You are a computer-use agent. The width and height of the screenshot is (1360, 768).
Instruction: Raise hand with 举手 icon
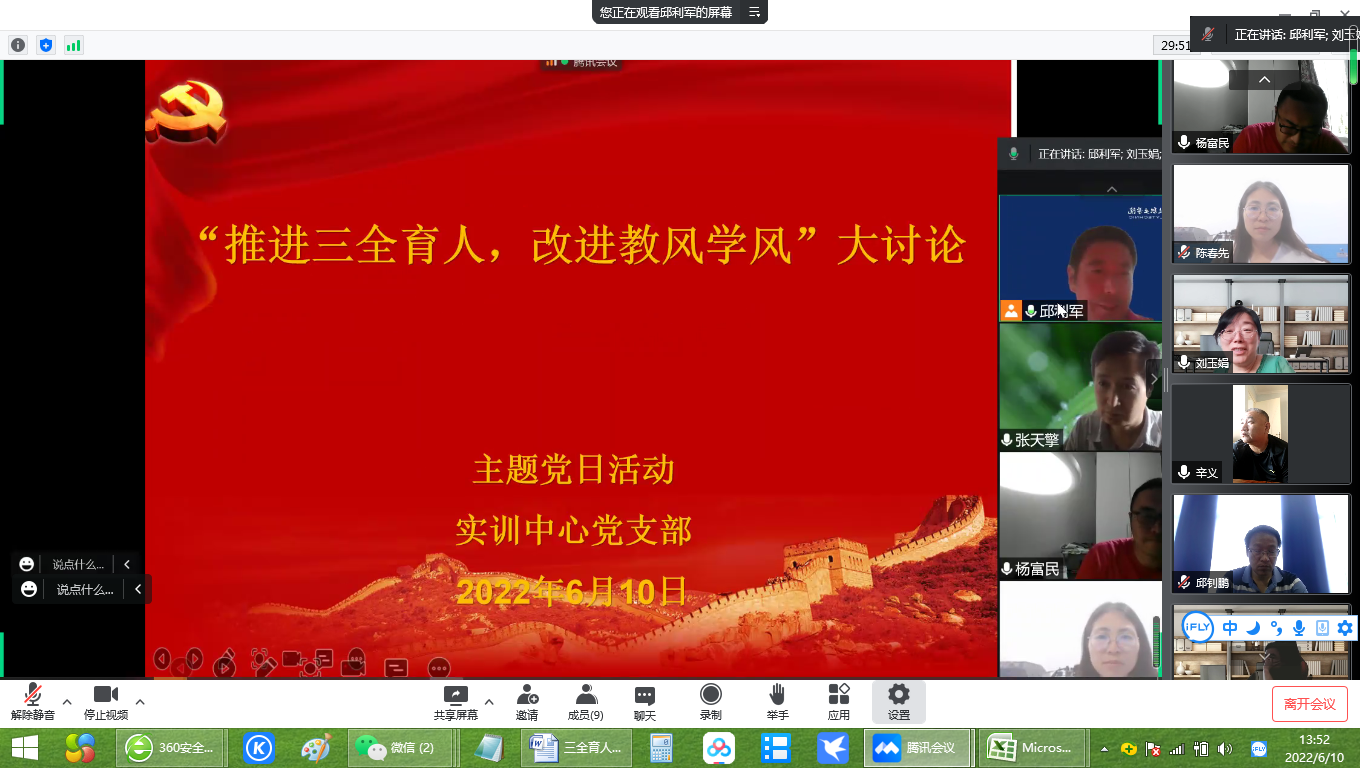(x=777, y=702)
